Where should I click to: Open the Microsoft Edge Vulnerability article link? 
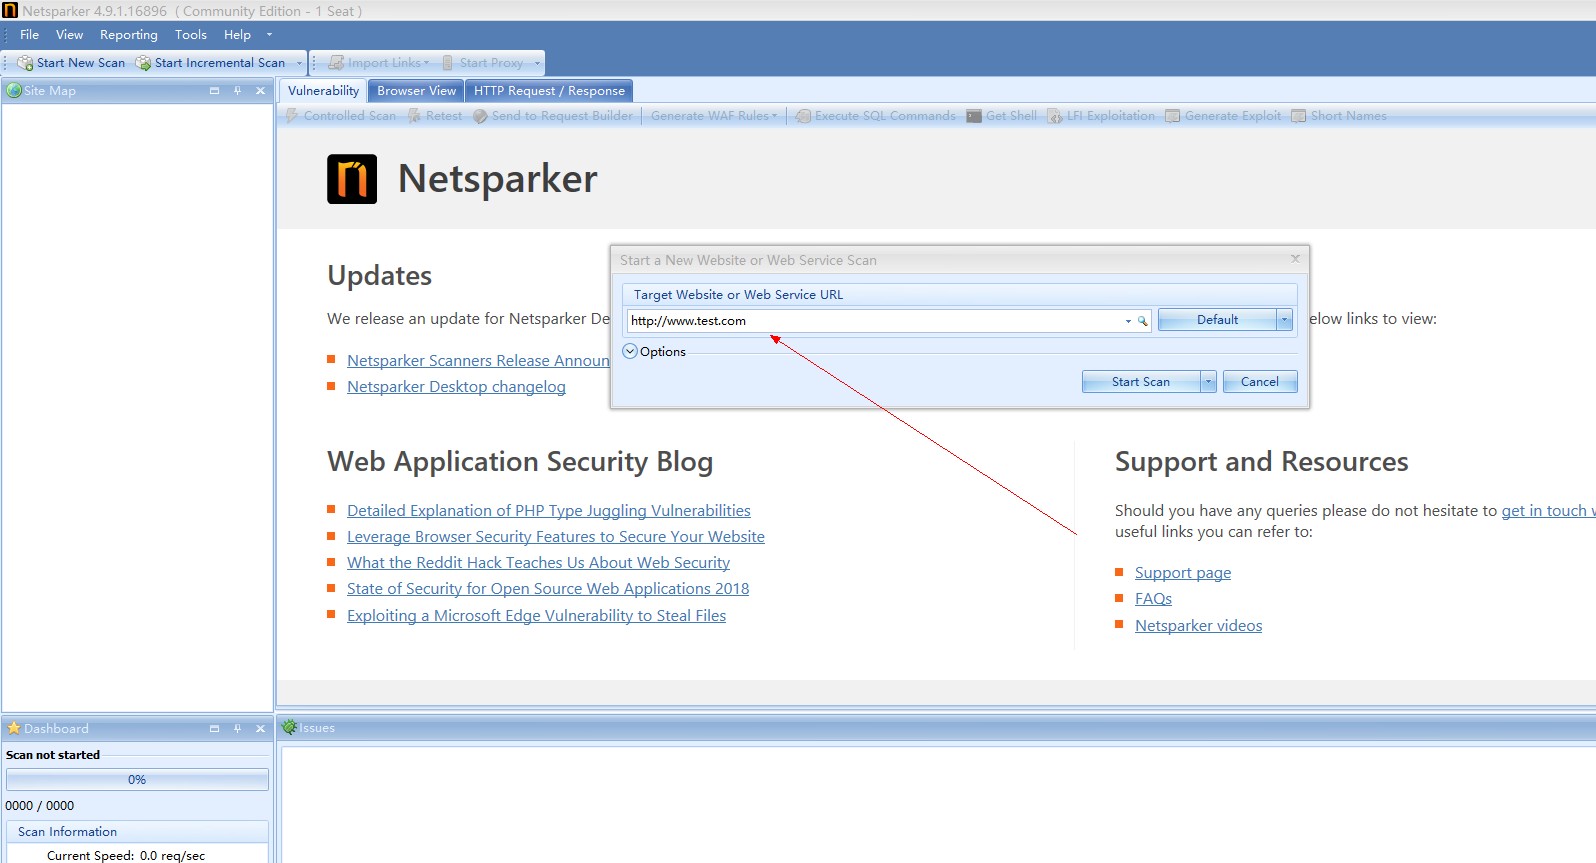(x=536, y=616)
